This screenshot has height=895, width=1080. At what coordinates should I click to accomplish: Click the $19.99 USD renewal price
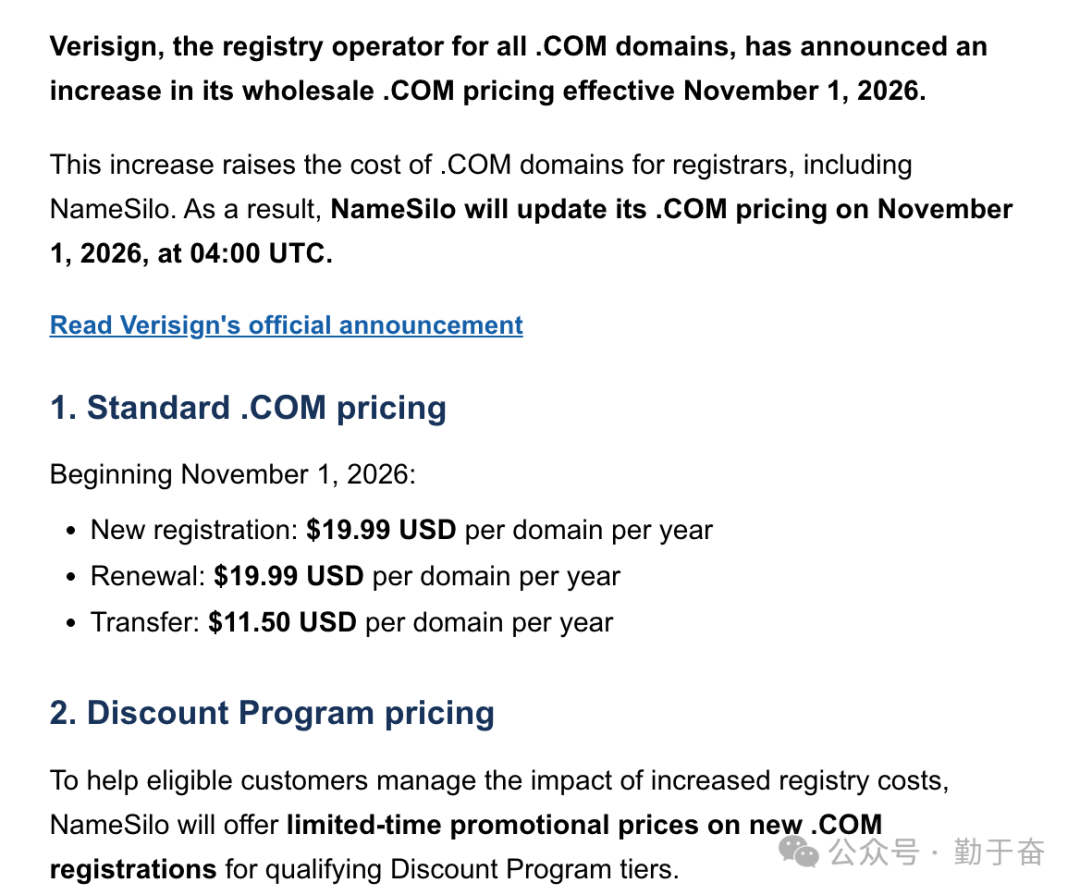click(x=289, y=577)
